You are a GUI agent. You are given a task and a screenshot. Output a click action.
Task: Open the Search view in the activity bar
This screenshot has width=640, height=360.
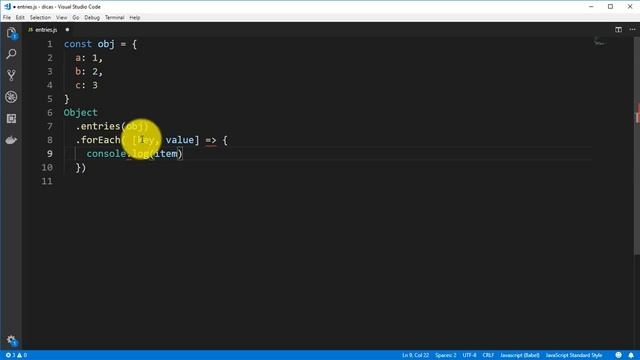pos(11,54)
